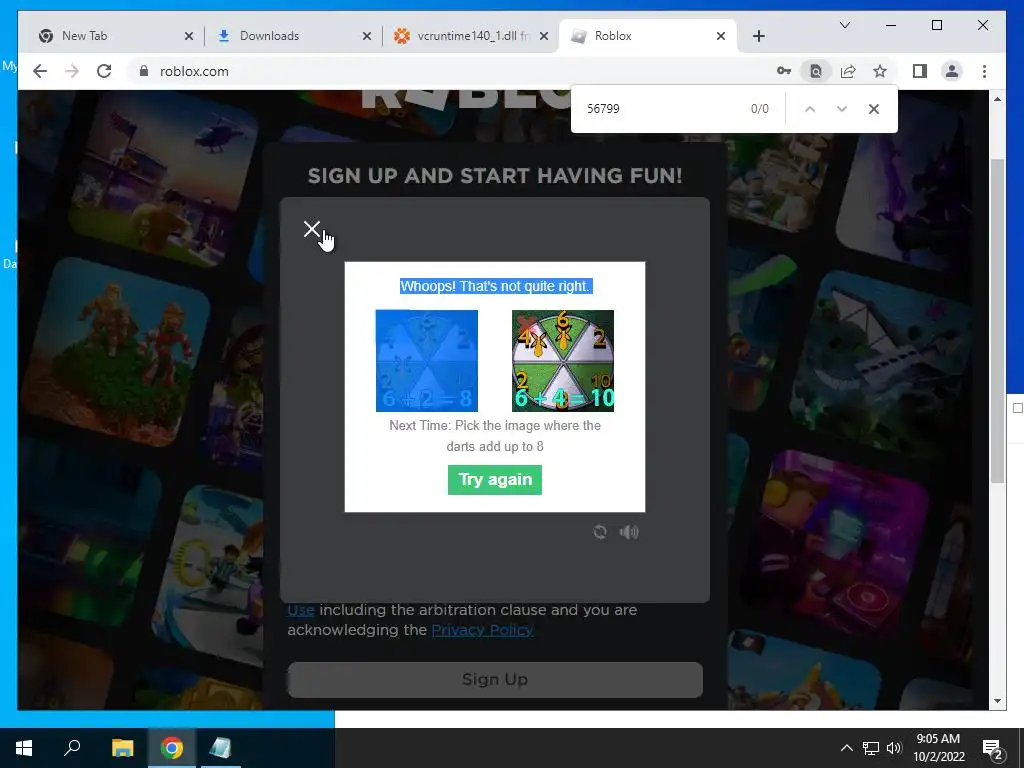Viewport: 1024px width, 768px height.
Task: Close the Downloads tab
Action: (367, 36)
